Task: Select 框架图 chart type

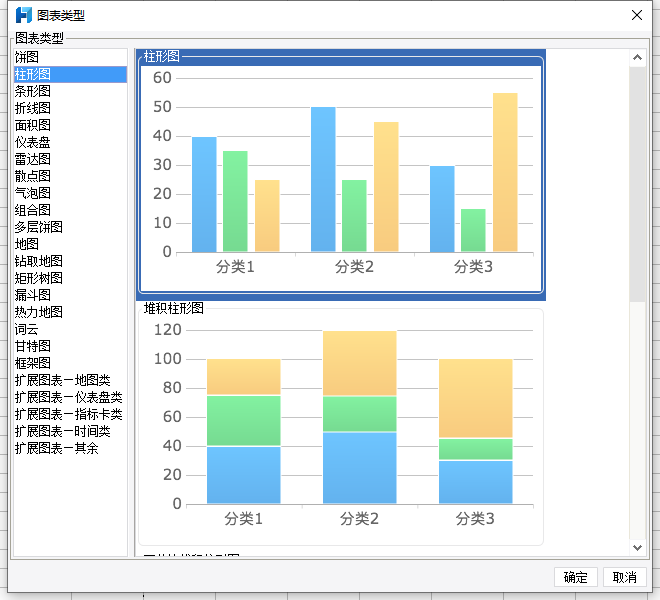Action: (70, 363)
